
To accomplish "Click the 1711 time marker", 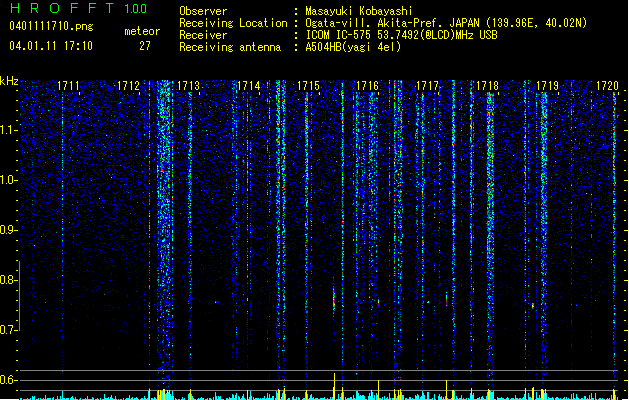I will [x=68, y=86].
